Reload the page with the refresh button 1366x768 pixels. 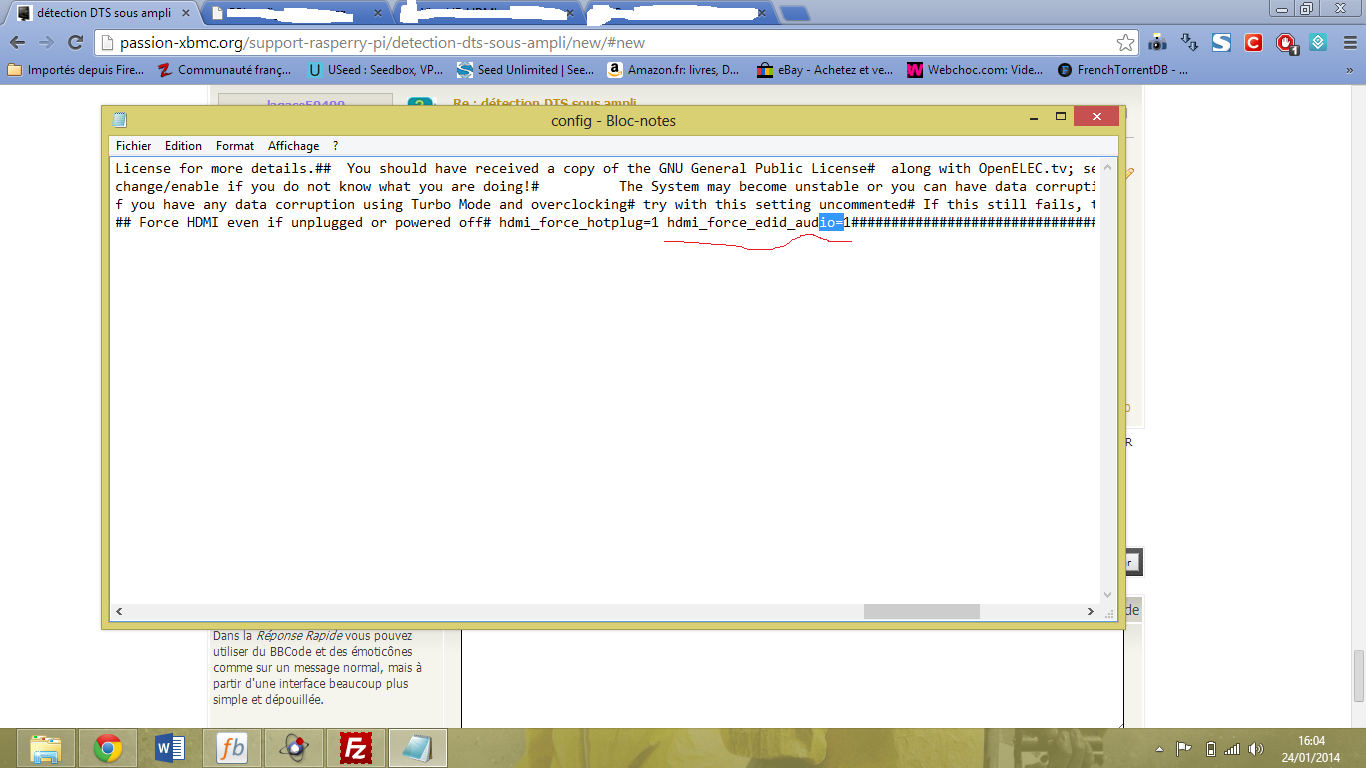[75, 43]
